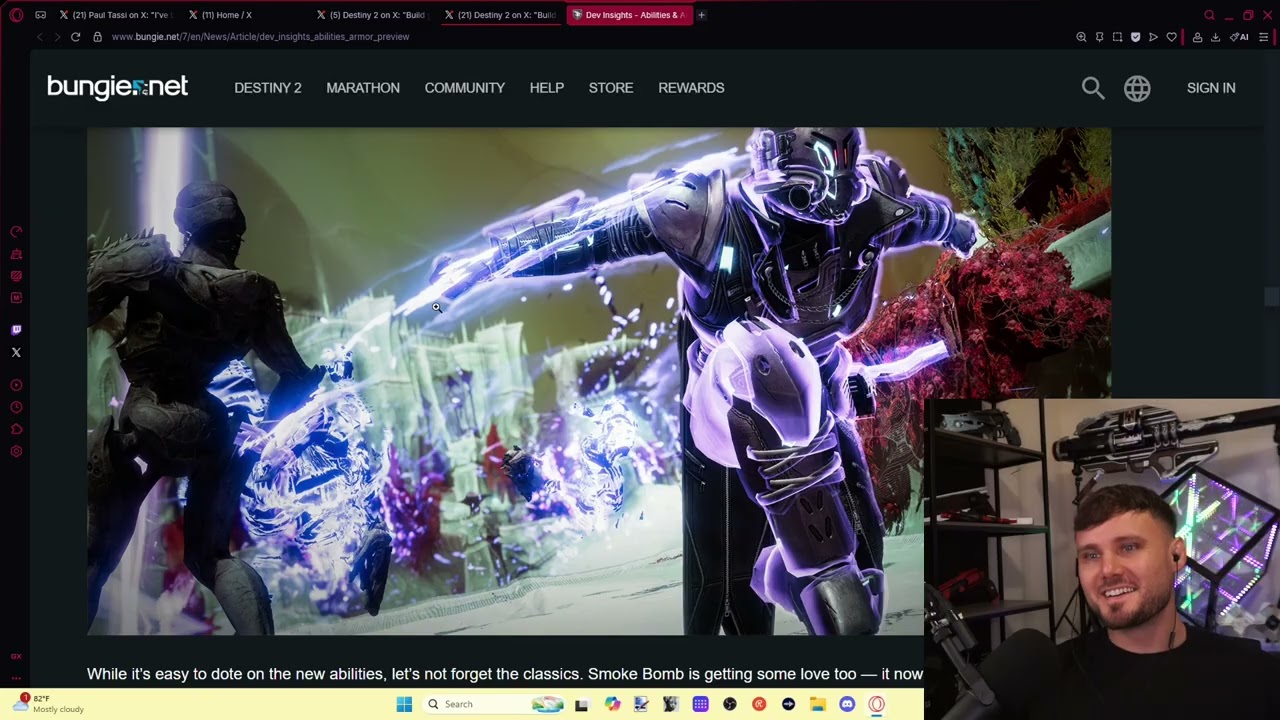
Task: Switch to (21) Destiny 2 on X tab
Action: [x=503, y=15]
